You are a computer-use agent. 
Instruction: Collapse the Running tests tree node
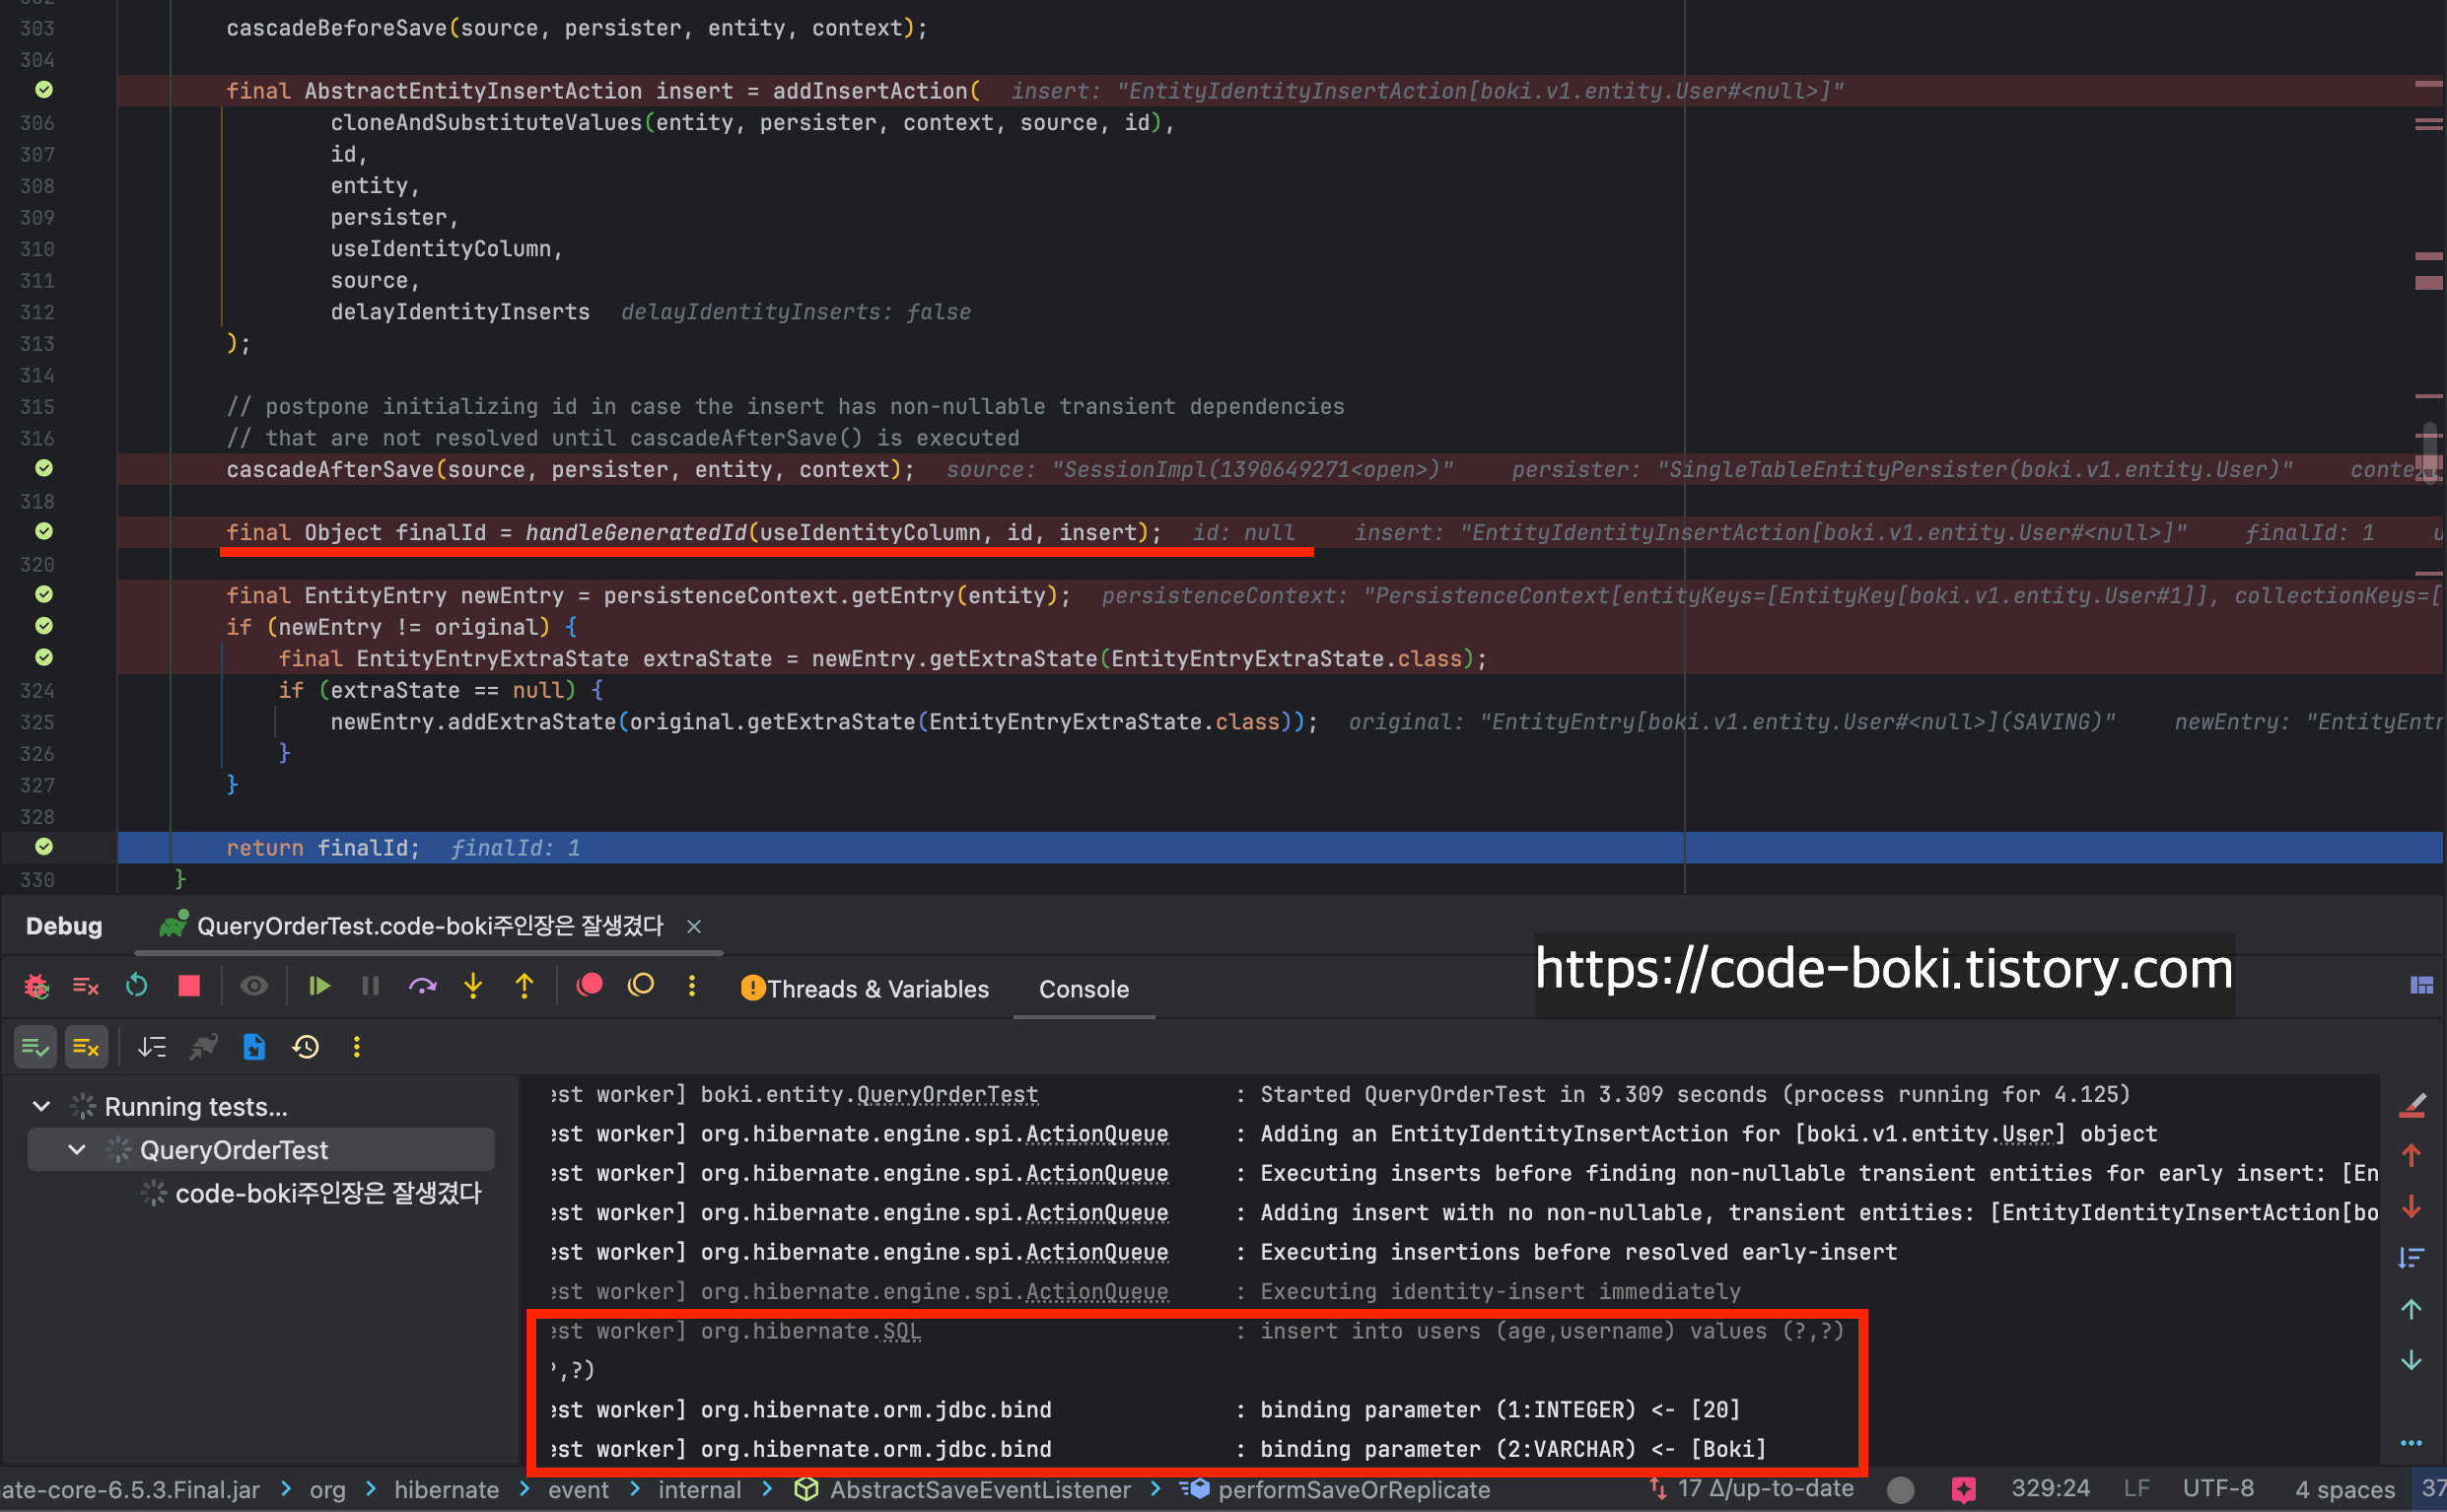point(41,1107)
